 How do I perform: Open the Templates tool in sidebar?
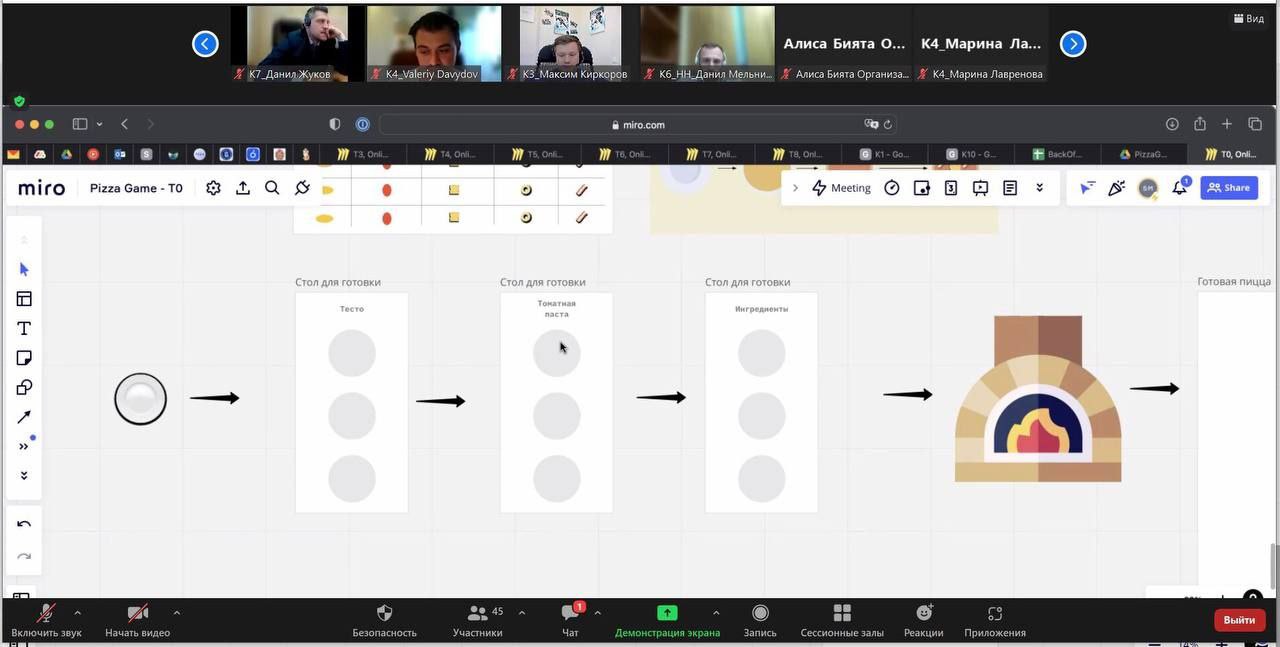pos(24,299)
